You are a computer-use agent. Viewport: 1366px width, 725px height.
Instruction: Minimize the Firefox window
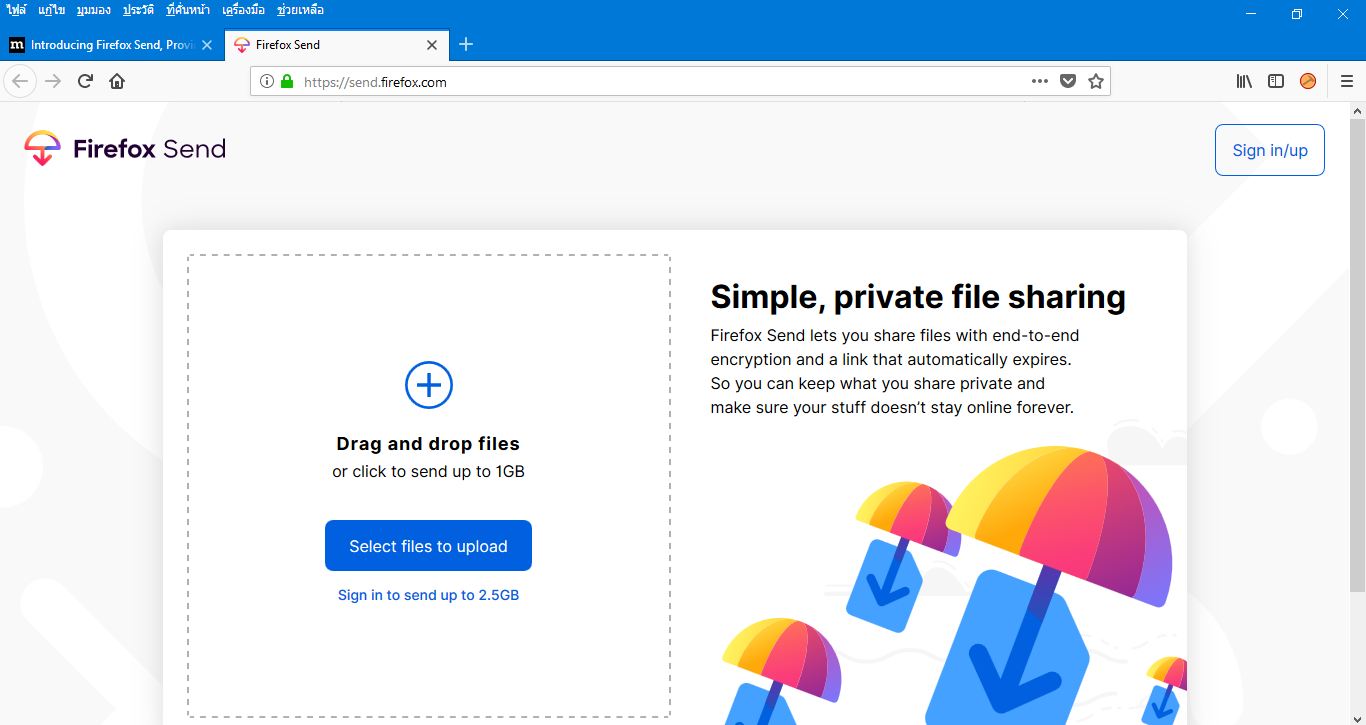(1251, 14)
